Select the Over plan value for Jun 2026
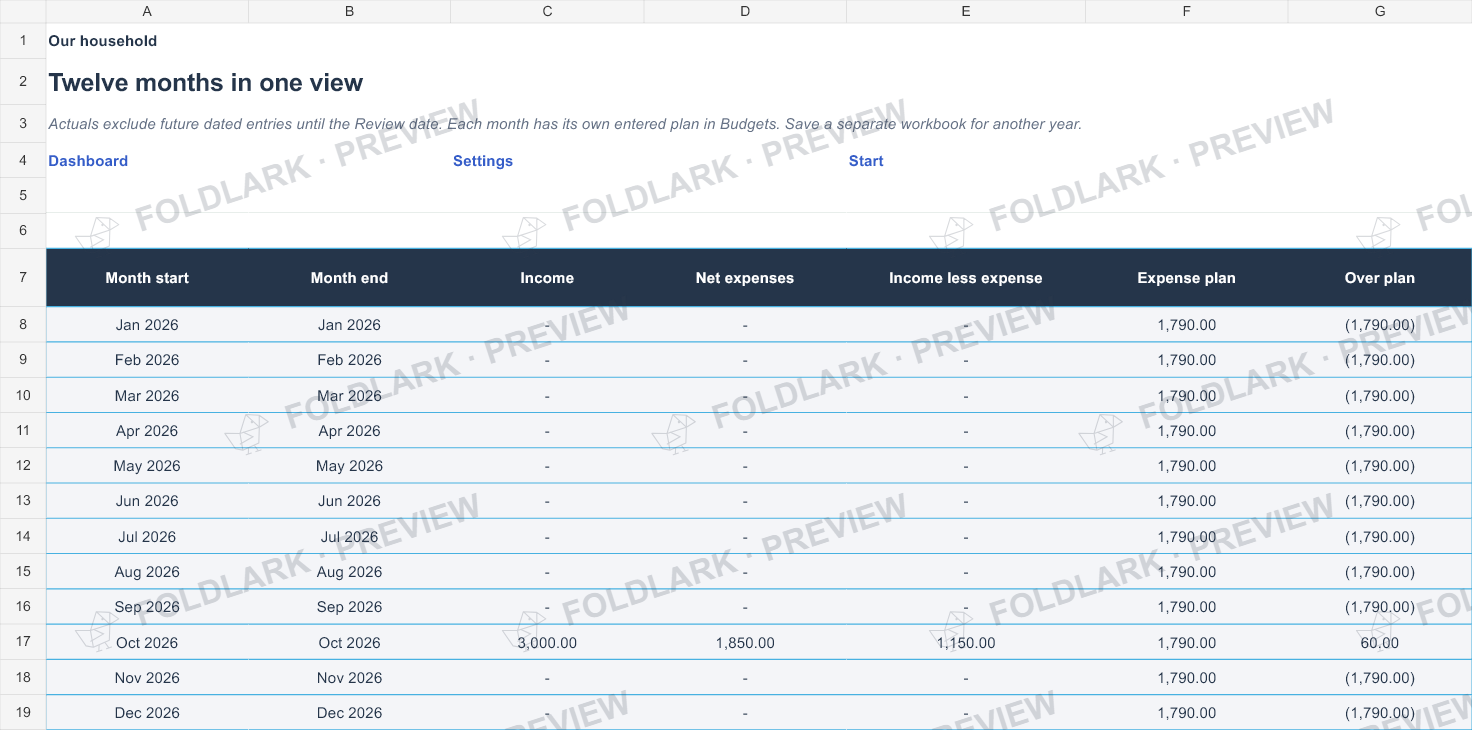The image size is (1472, 730). point(1380,501)
